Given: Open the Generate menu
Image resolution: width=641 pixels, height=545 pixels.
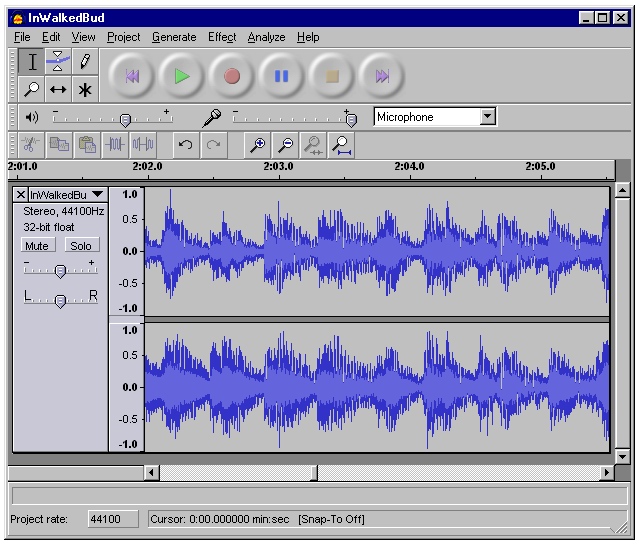Looking at the screenshot, I should point(174,37).
